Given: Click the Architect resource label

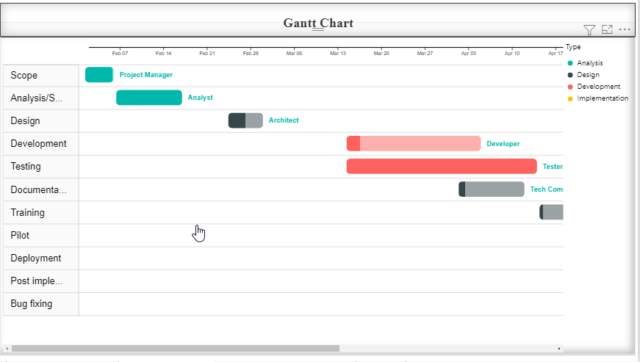Looking at the screenshot, I should tap(284, 120).
